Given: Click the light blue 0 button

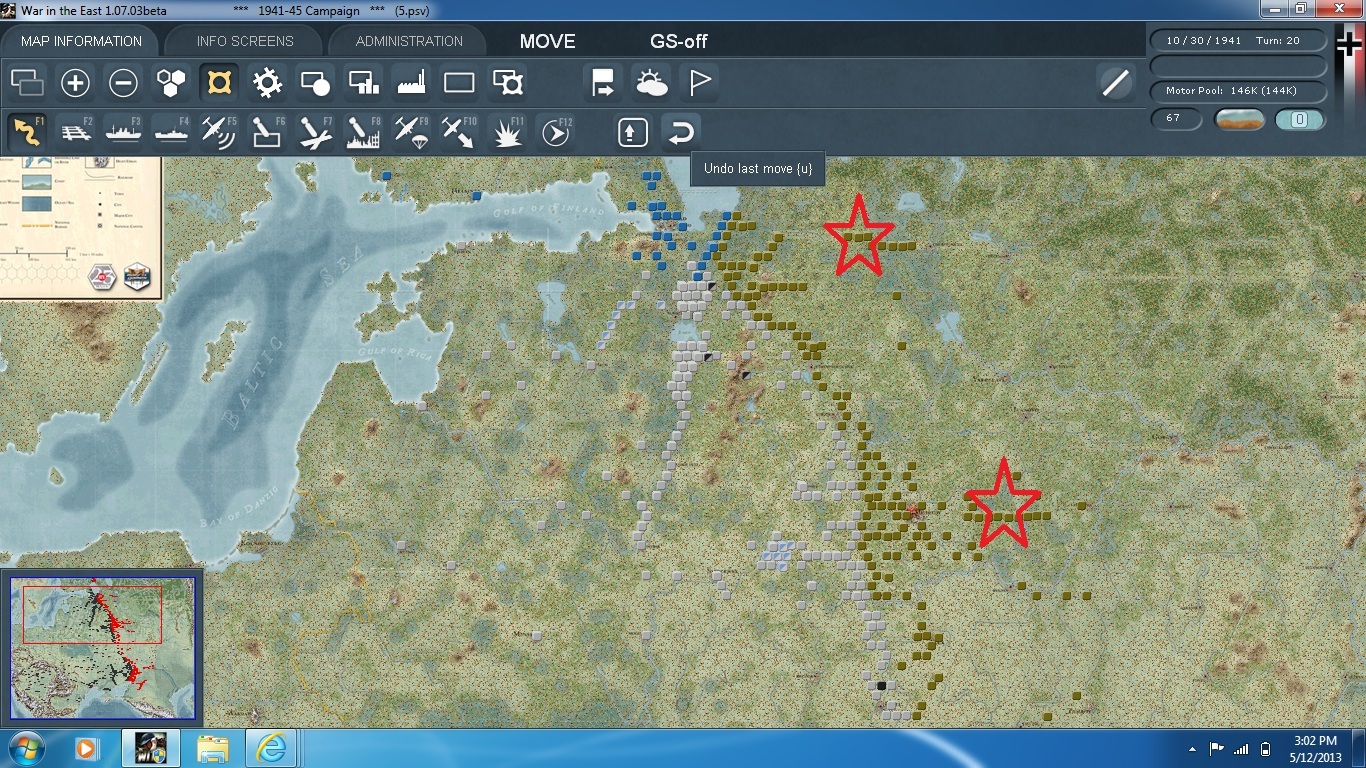Looking at the screenshot, I should pyautogui.click(x=1300, y=120).
